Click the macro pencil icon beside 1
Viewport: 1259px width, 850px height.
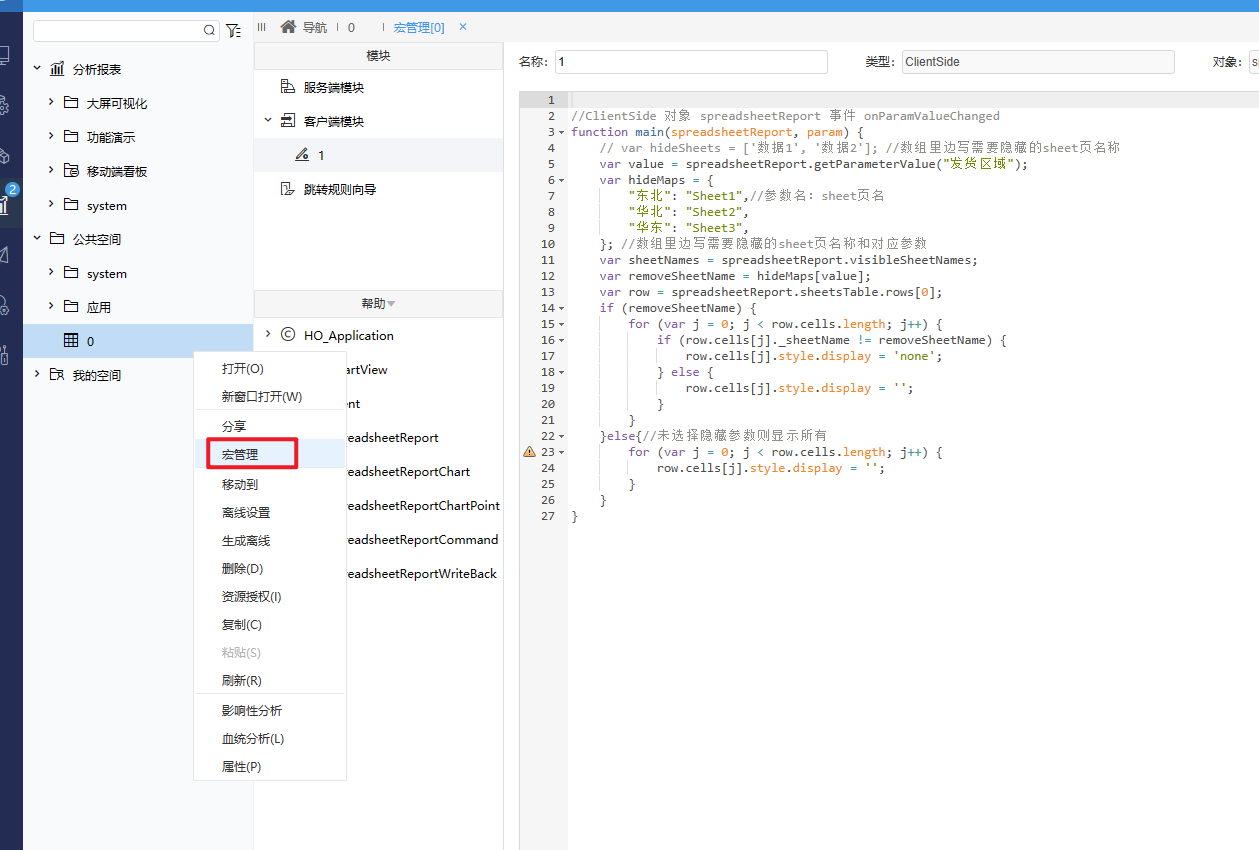[x=302, y=155]
